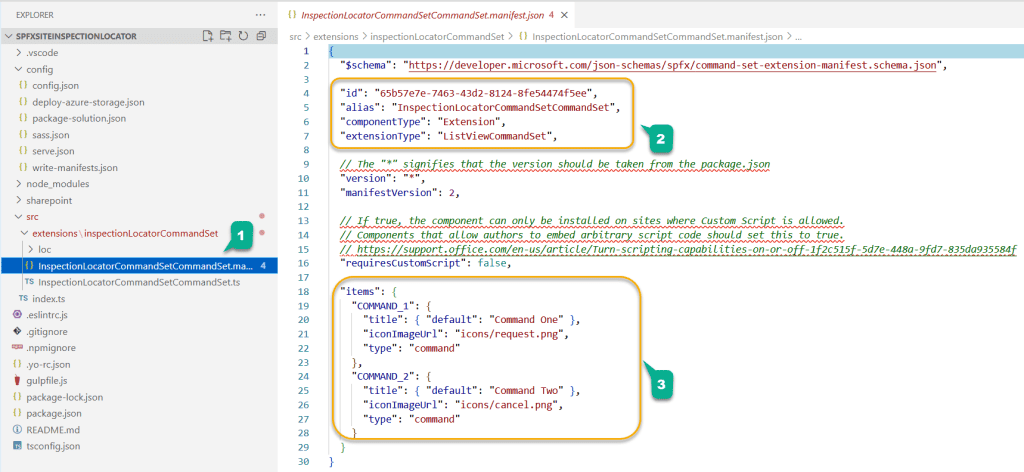Click the "id" GUID value on line 4
The height and width of the screenshot is (472, 1024).
[484, 93]
